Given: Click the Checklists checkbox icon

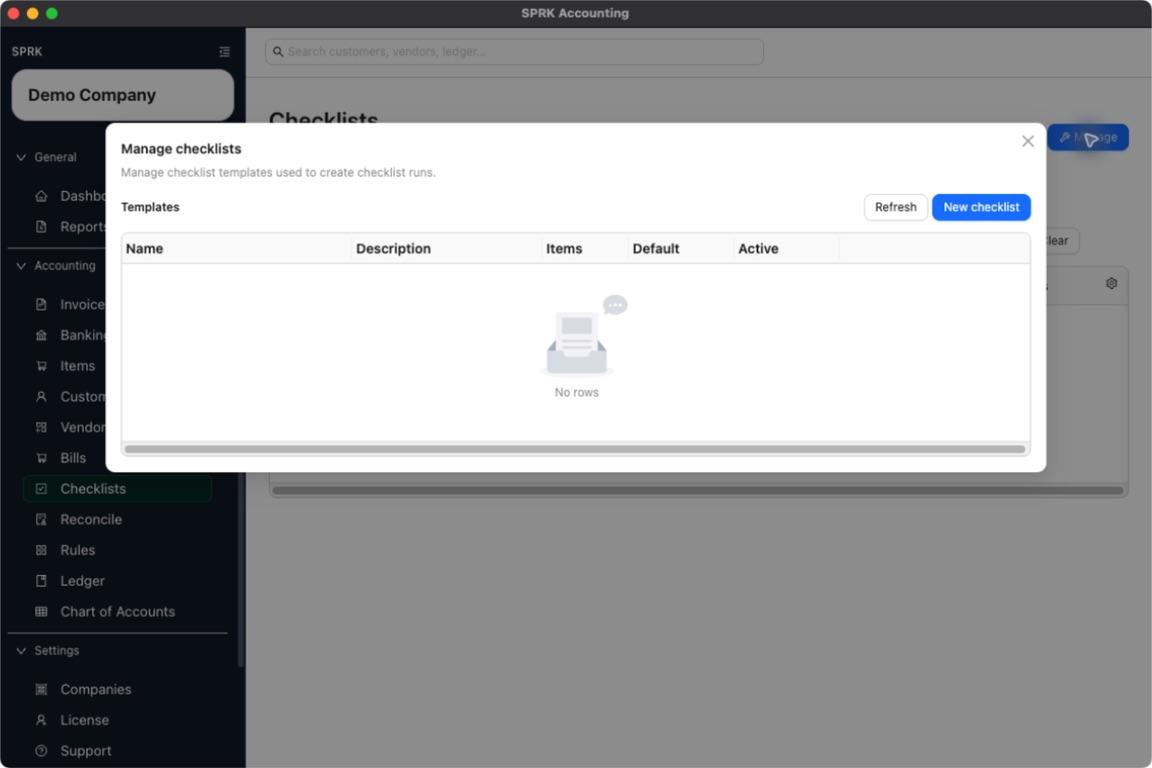Looking at the screenshot, I should 41,489.
